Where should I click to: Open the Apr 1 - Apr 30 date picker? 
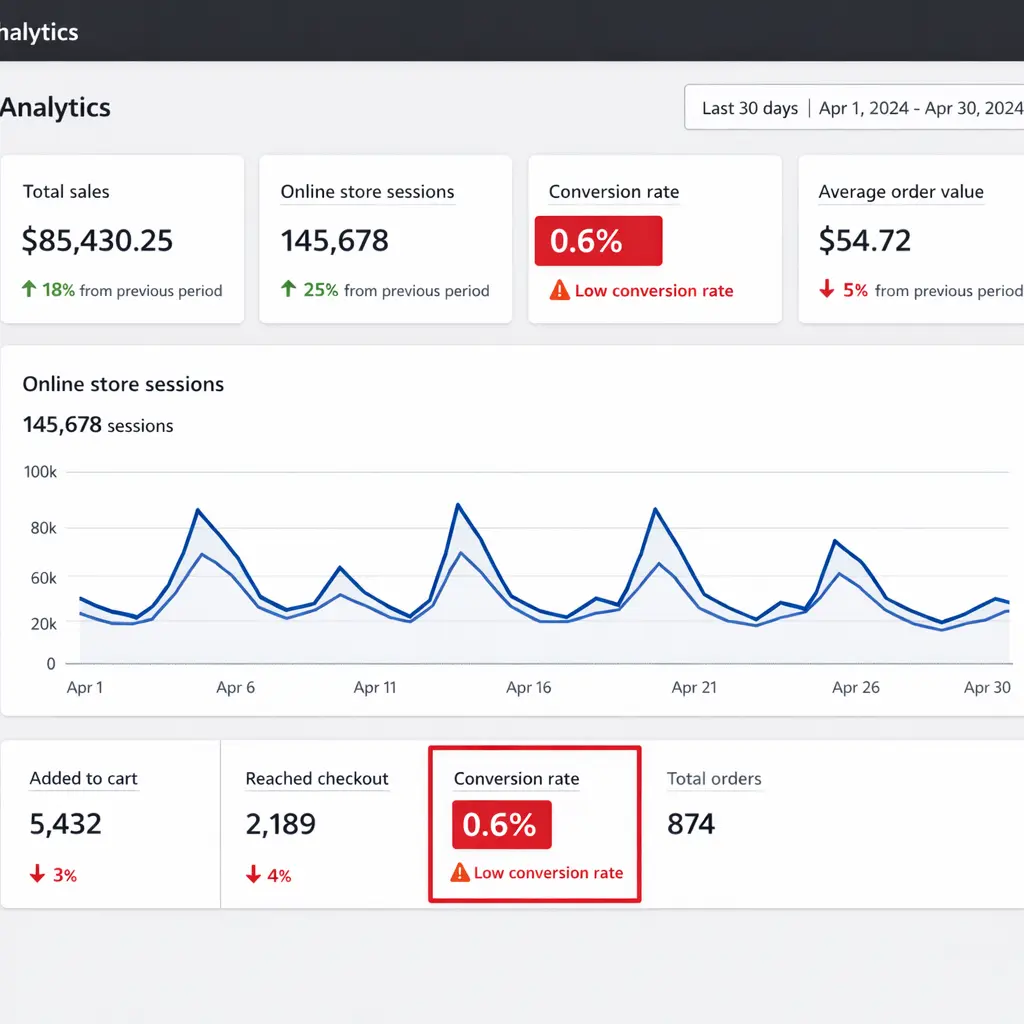point(917,107)
